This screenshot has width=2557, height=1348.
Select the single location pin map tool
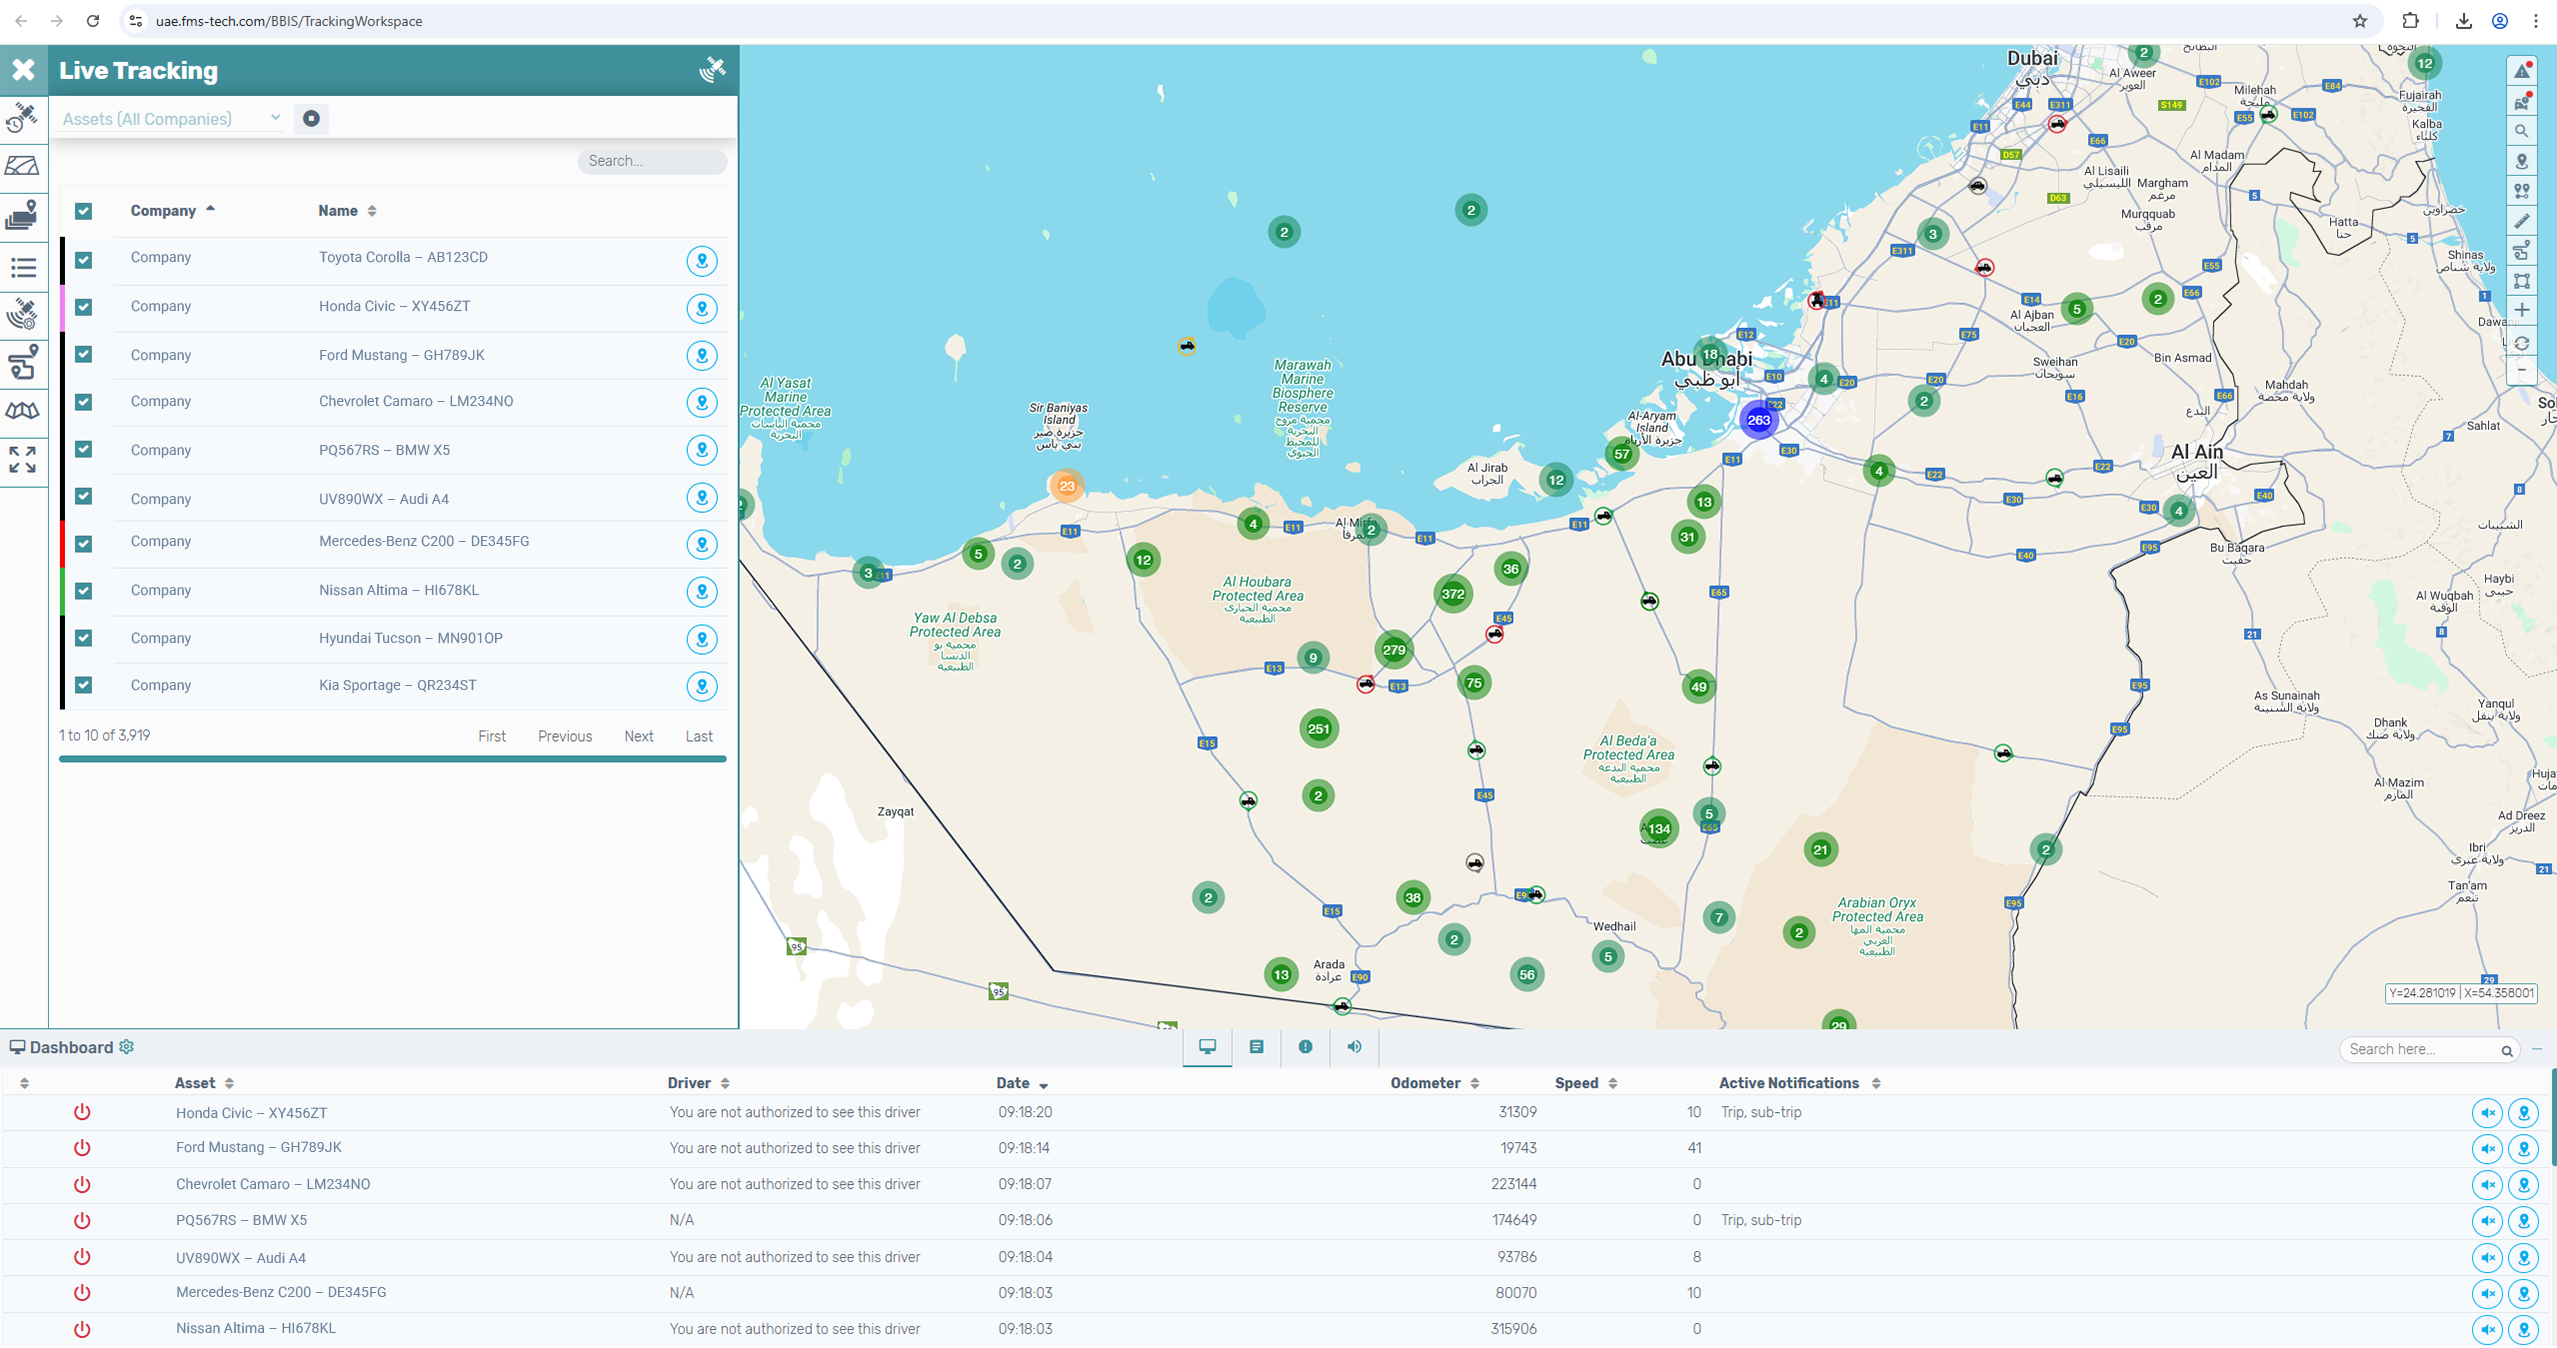point(2522,161)
